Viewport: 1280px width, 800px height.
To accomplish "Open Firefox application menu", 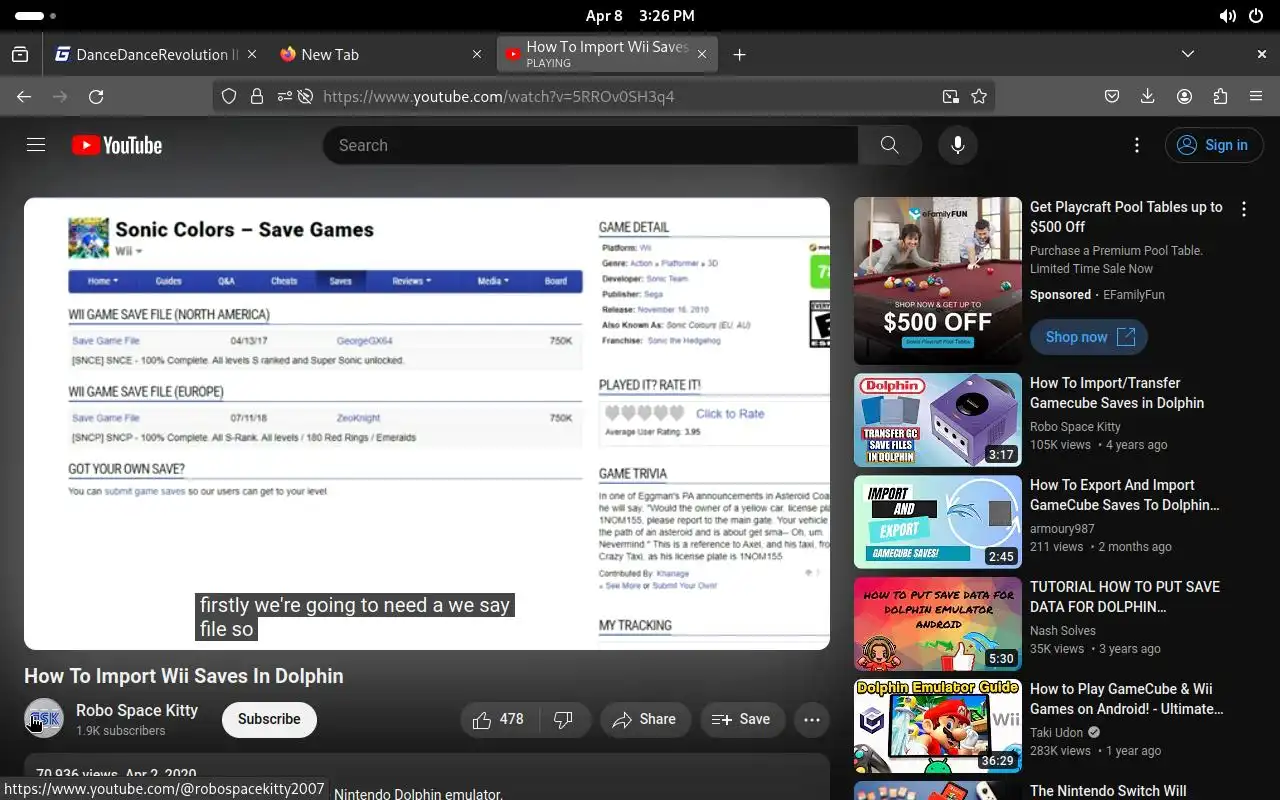I will (1256, 96).
